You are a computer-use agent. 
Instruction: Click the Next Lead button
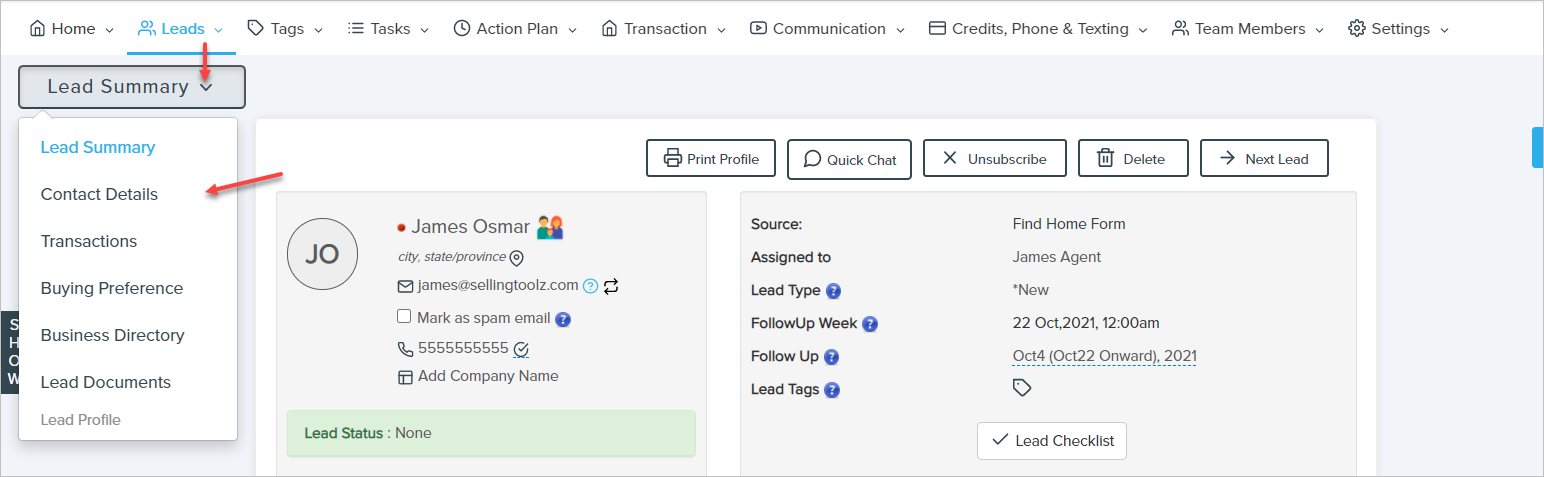pos(1264,159)
